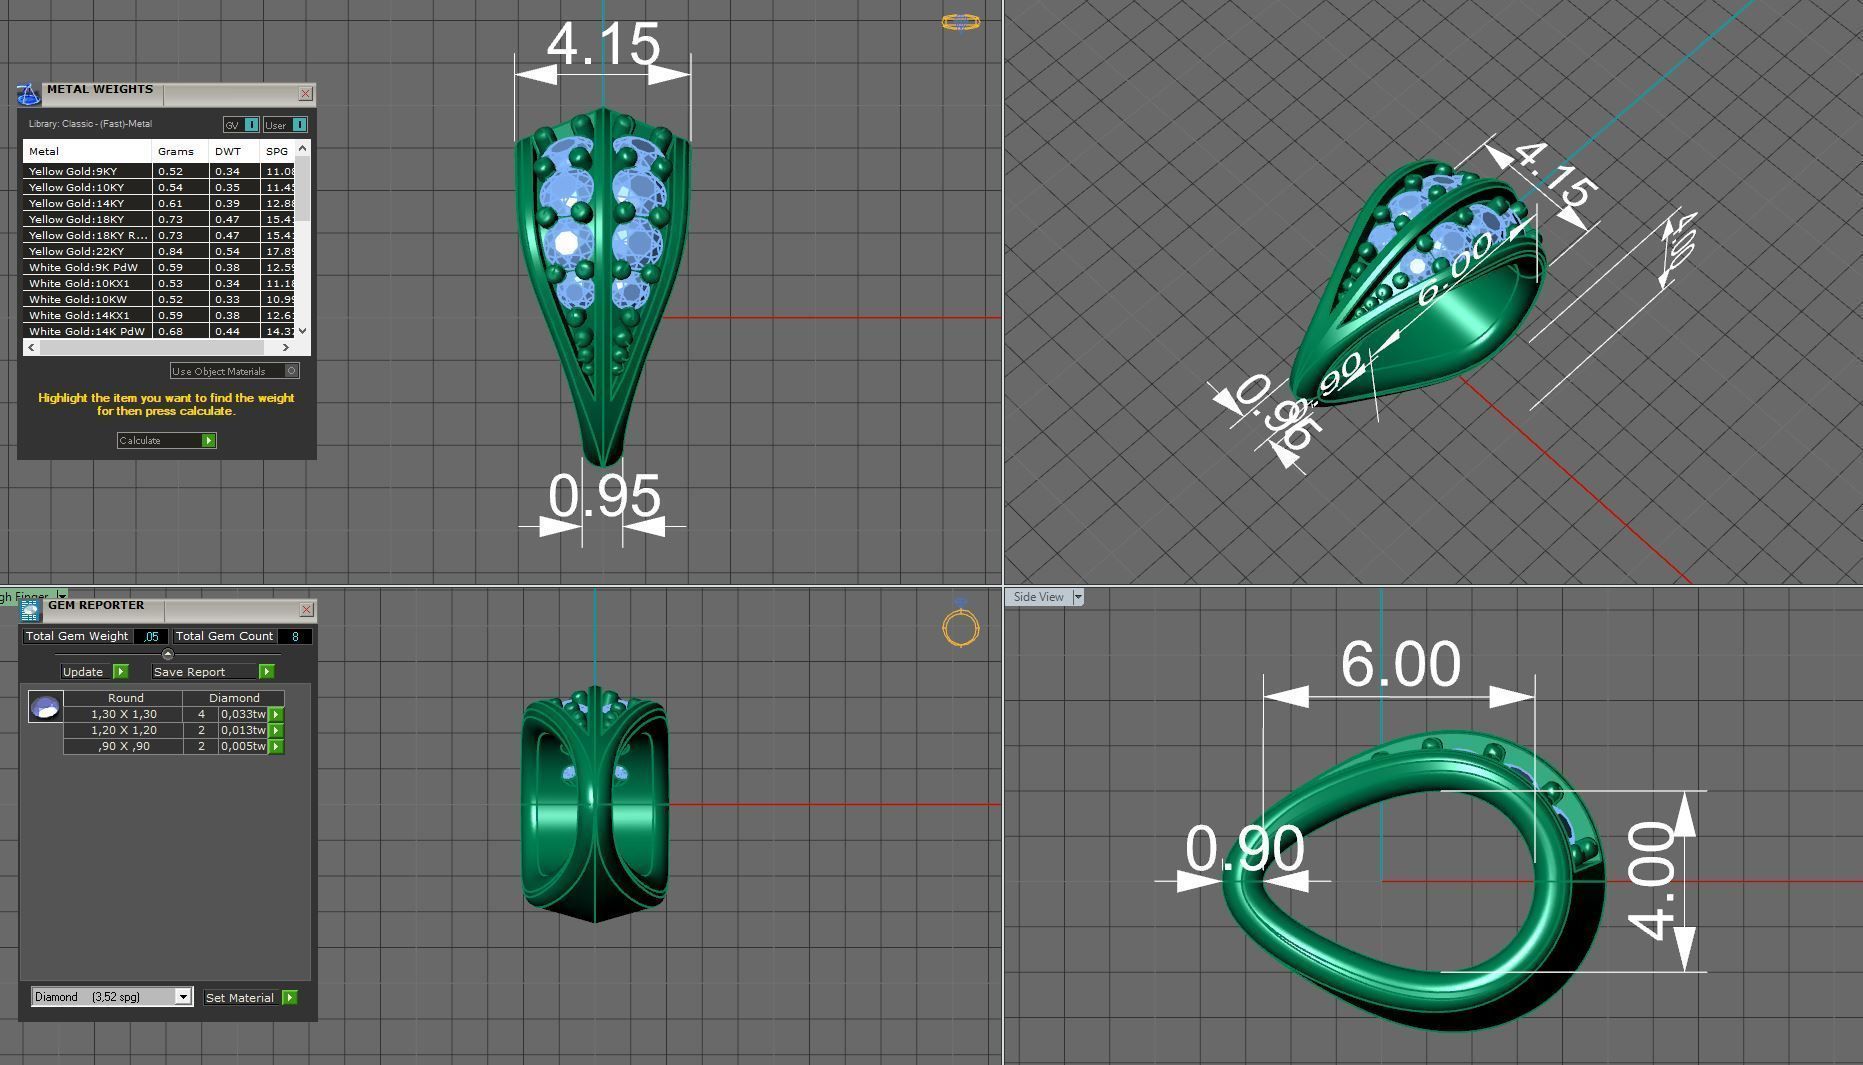
Task: Click the SPG column header
Action: tap(277, 151)
